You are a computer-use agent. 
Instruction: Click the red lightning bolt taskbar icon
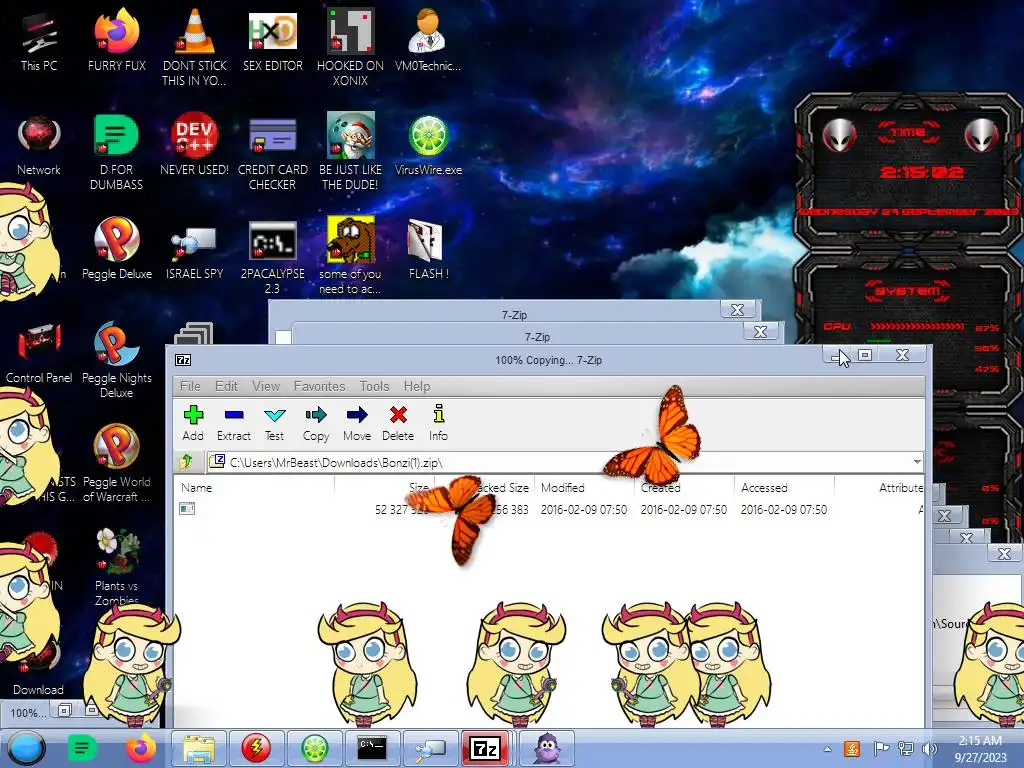coord(256,748)
